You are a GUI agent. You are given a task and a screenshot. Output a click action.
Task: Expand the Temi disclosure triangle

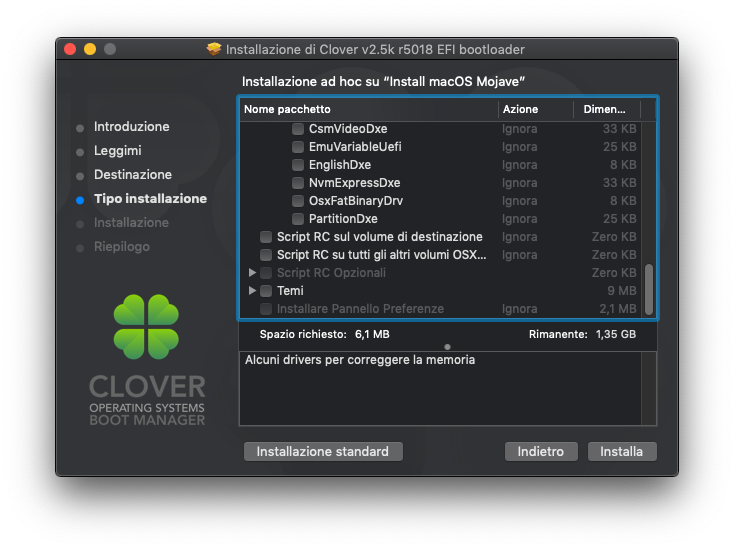[x=252, y=291]
